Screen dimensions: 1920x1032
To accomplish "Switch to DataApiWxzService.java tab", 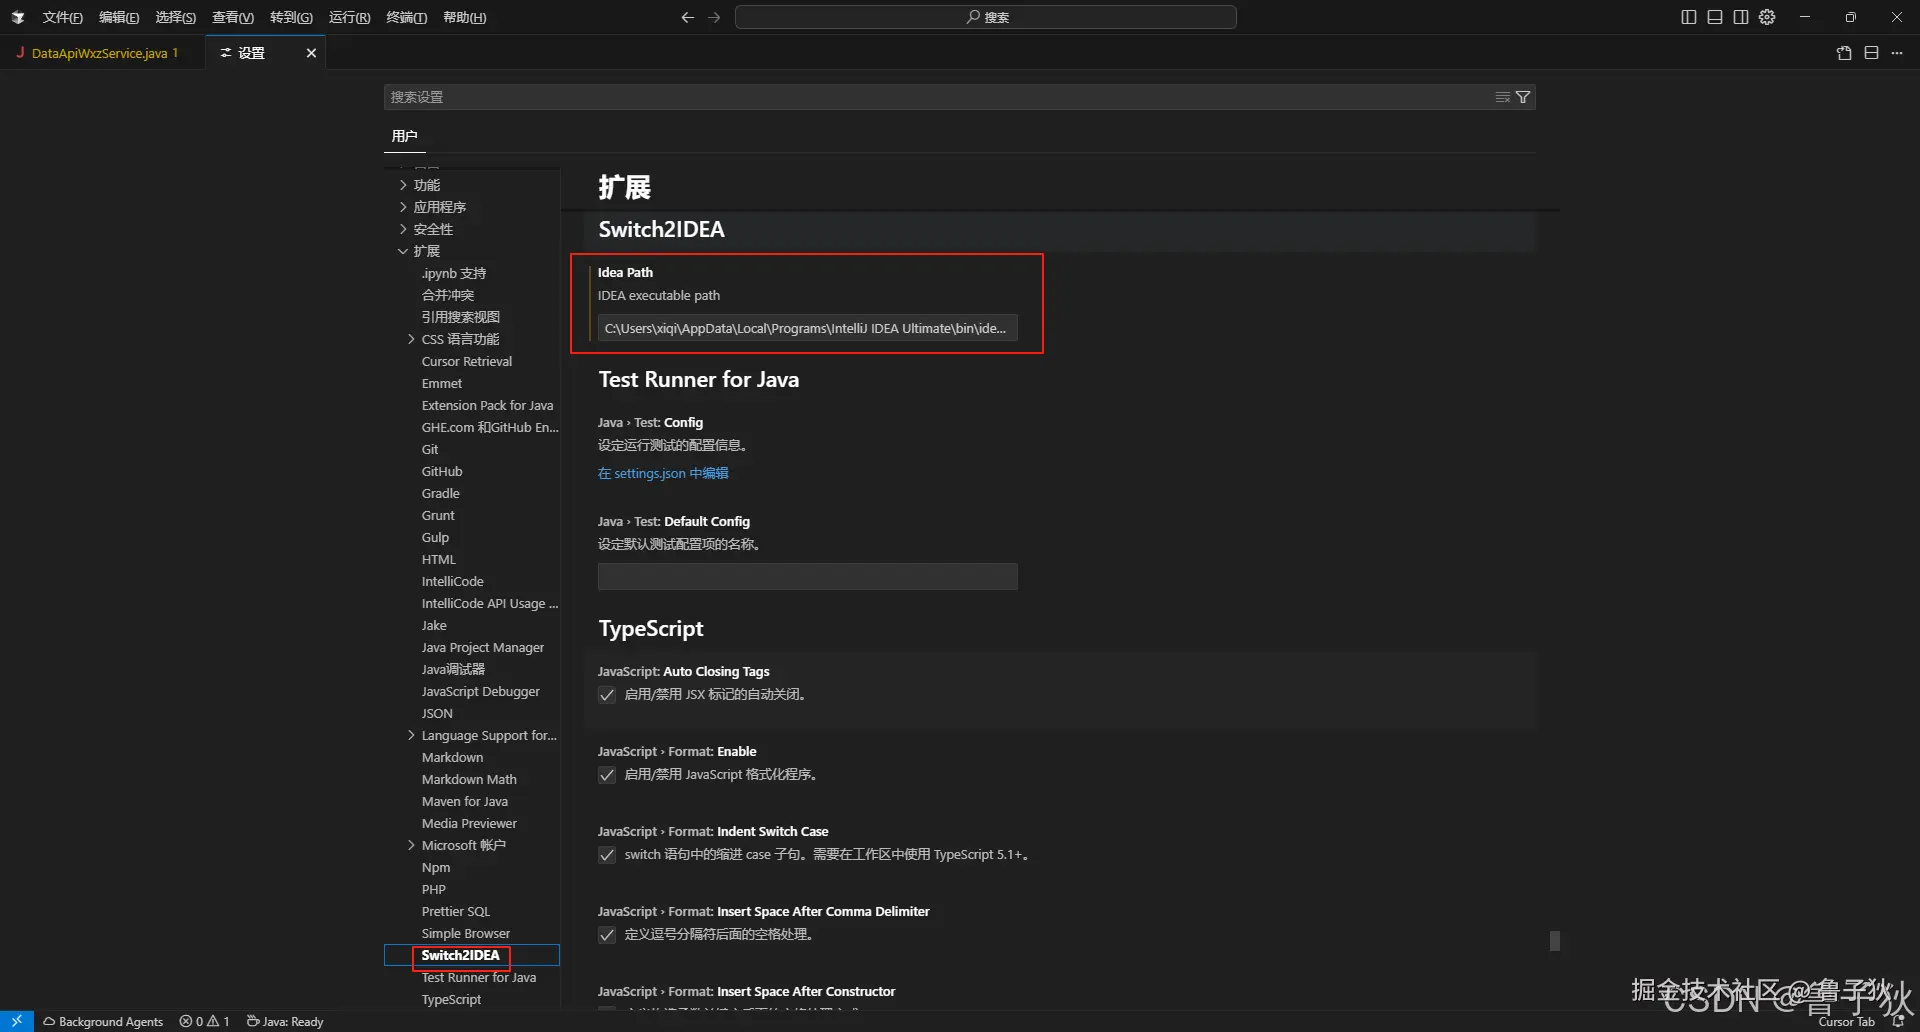I will (x=100, y=53).
